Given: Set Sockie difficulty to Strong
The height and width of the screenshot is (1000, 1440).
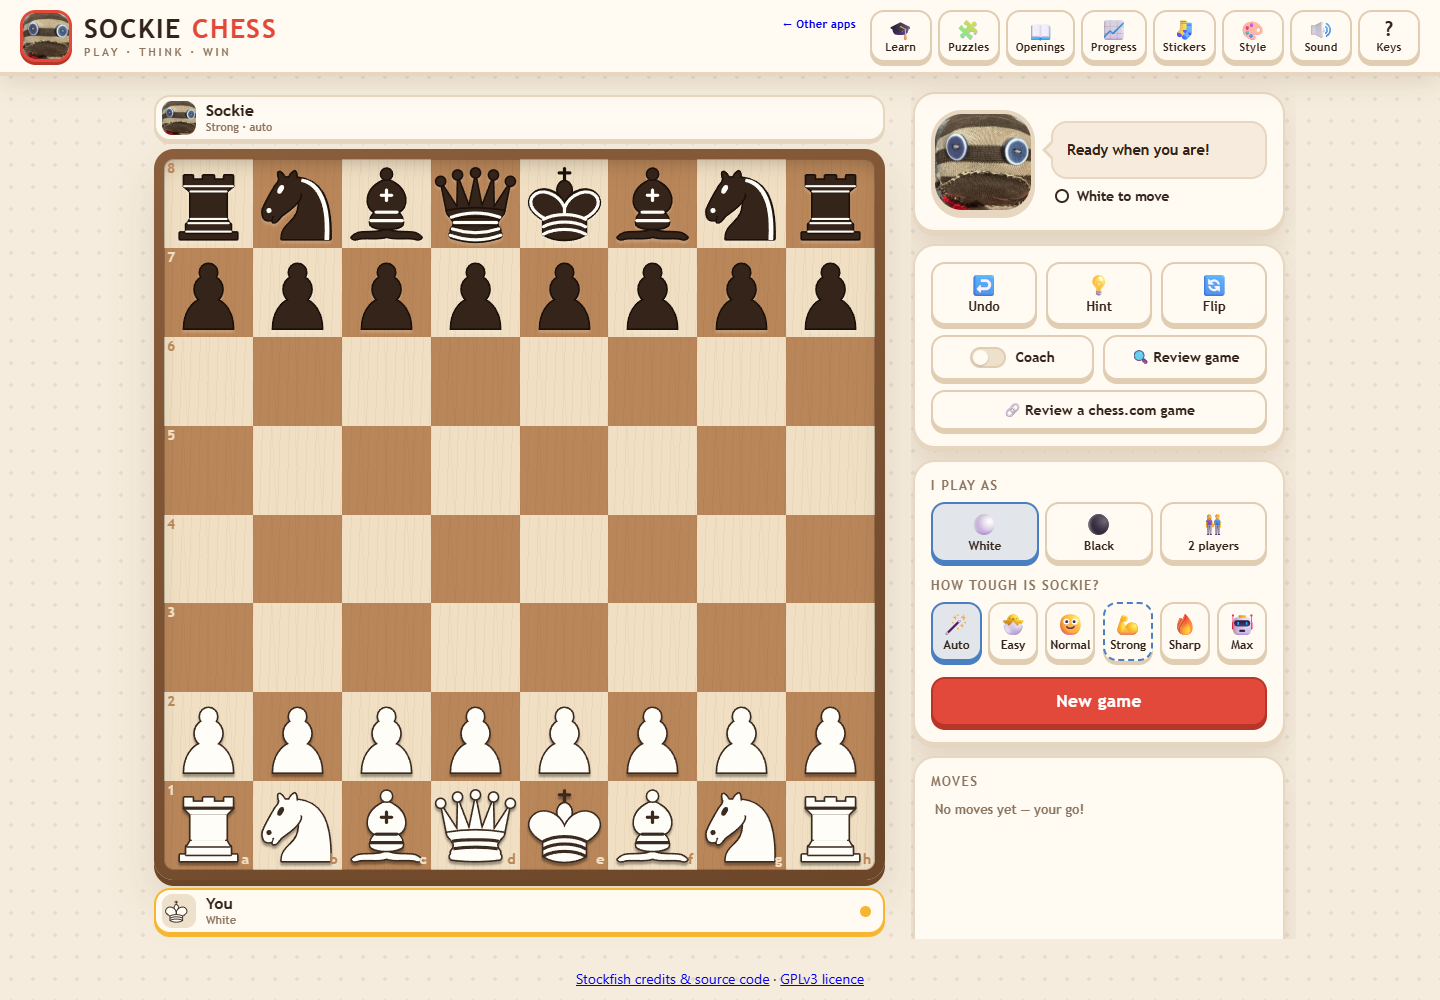Looking at the screenshot, I should [x=1128, y=632].
